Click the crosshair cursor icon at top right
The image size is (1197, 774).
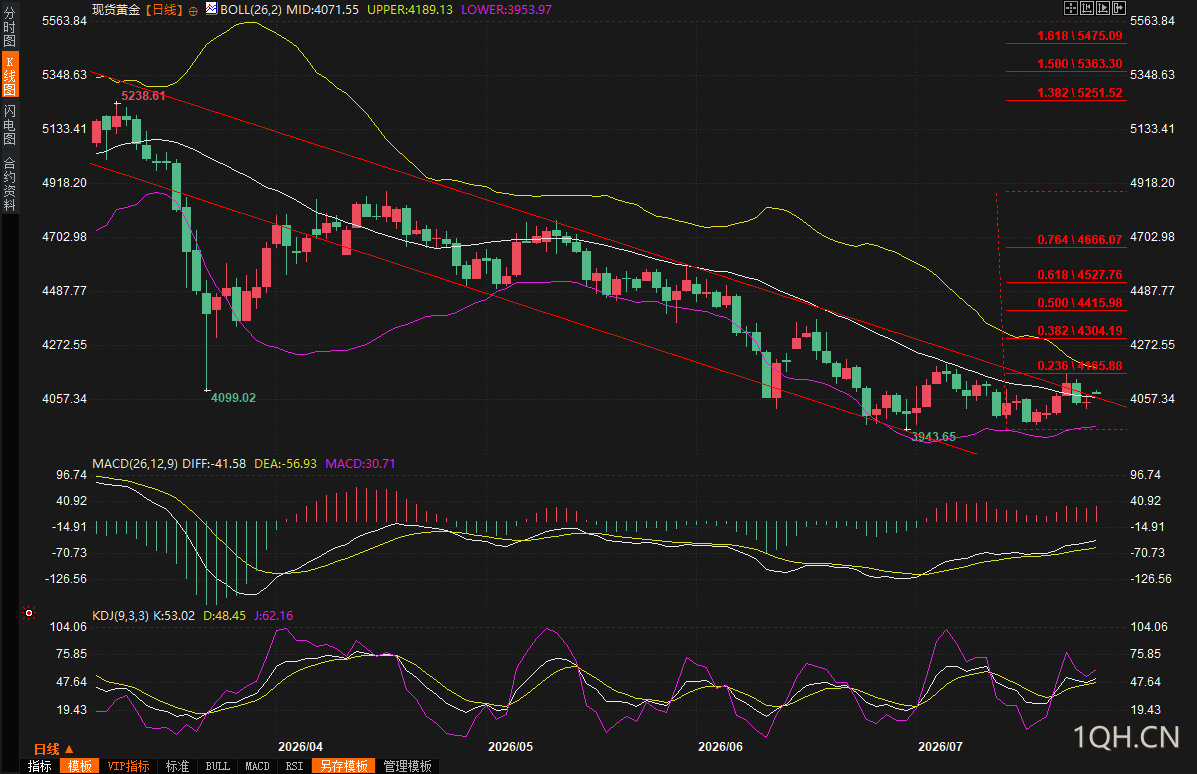point(1070,8)
